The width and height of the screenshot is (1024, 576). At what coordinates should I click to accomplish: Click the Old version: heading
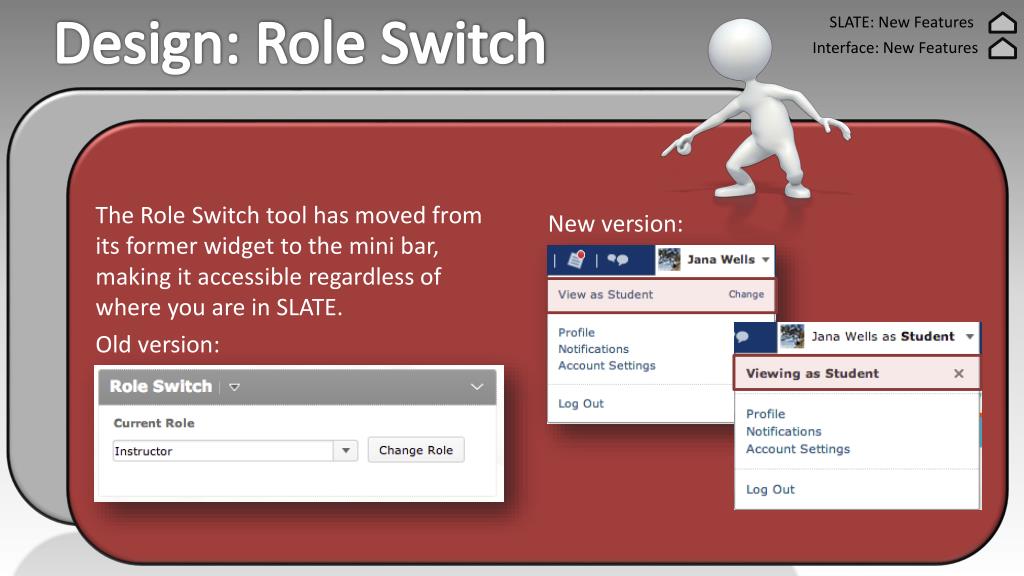[x=157, y=344]
